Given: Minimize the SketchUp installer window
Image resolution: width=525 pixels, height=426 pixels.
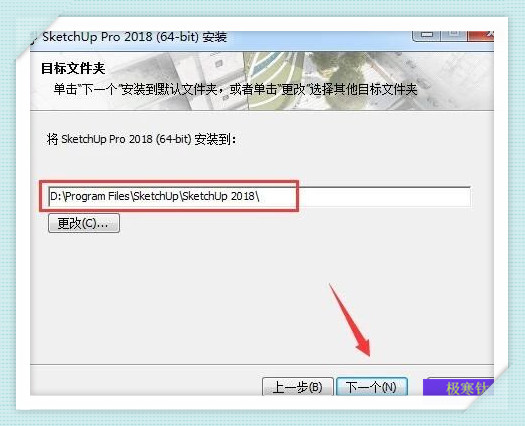Looking at the screenshot, I should [x=427, y=35].
